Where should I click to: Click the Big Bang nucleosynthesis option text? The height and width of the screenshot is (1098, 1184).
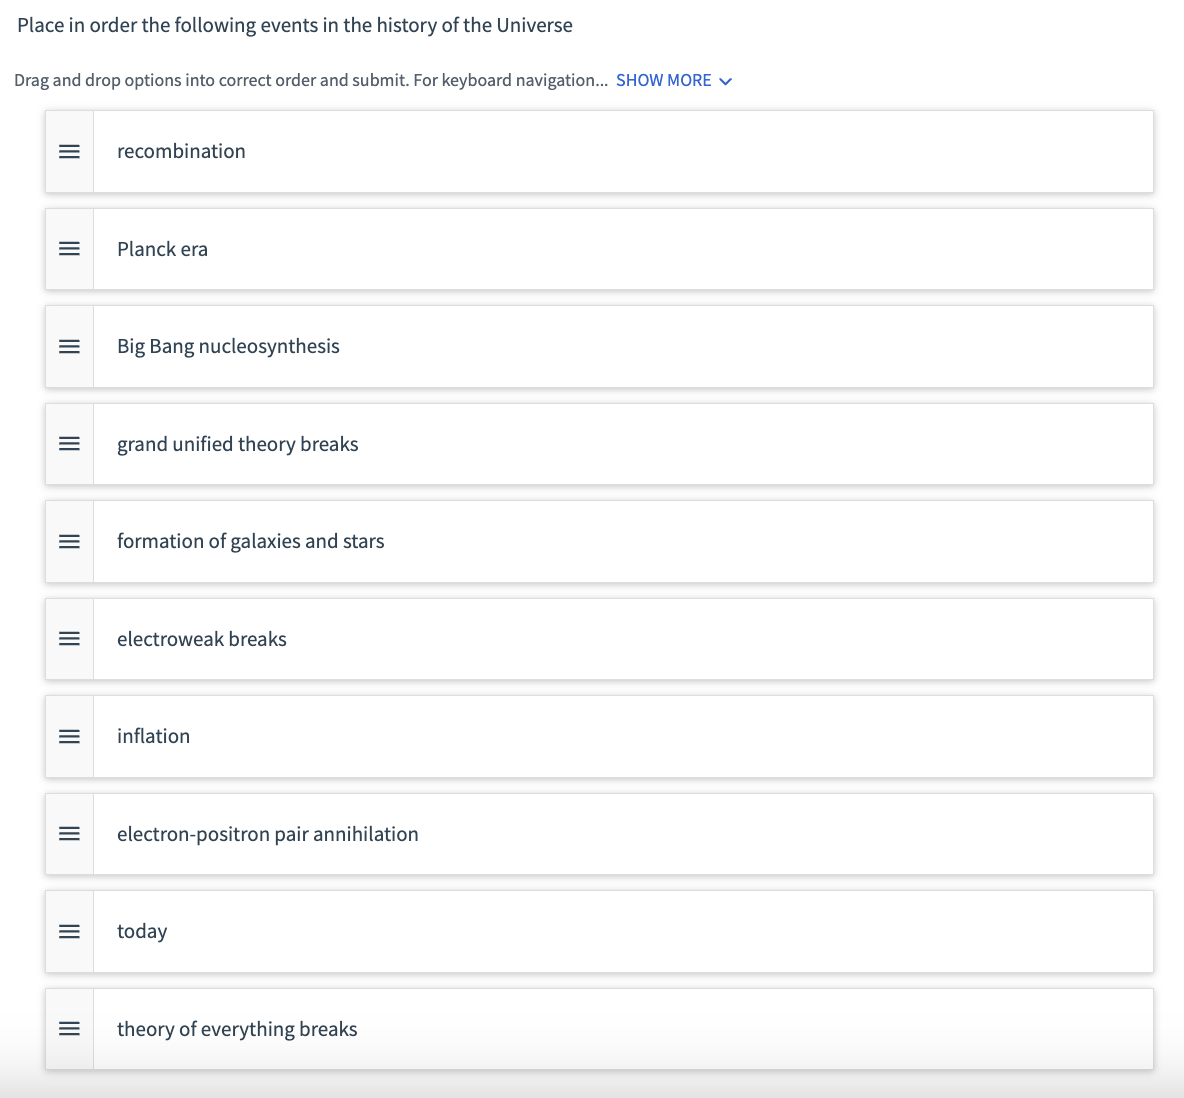coord(228,347)
